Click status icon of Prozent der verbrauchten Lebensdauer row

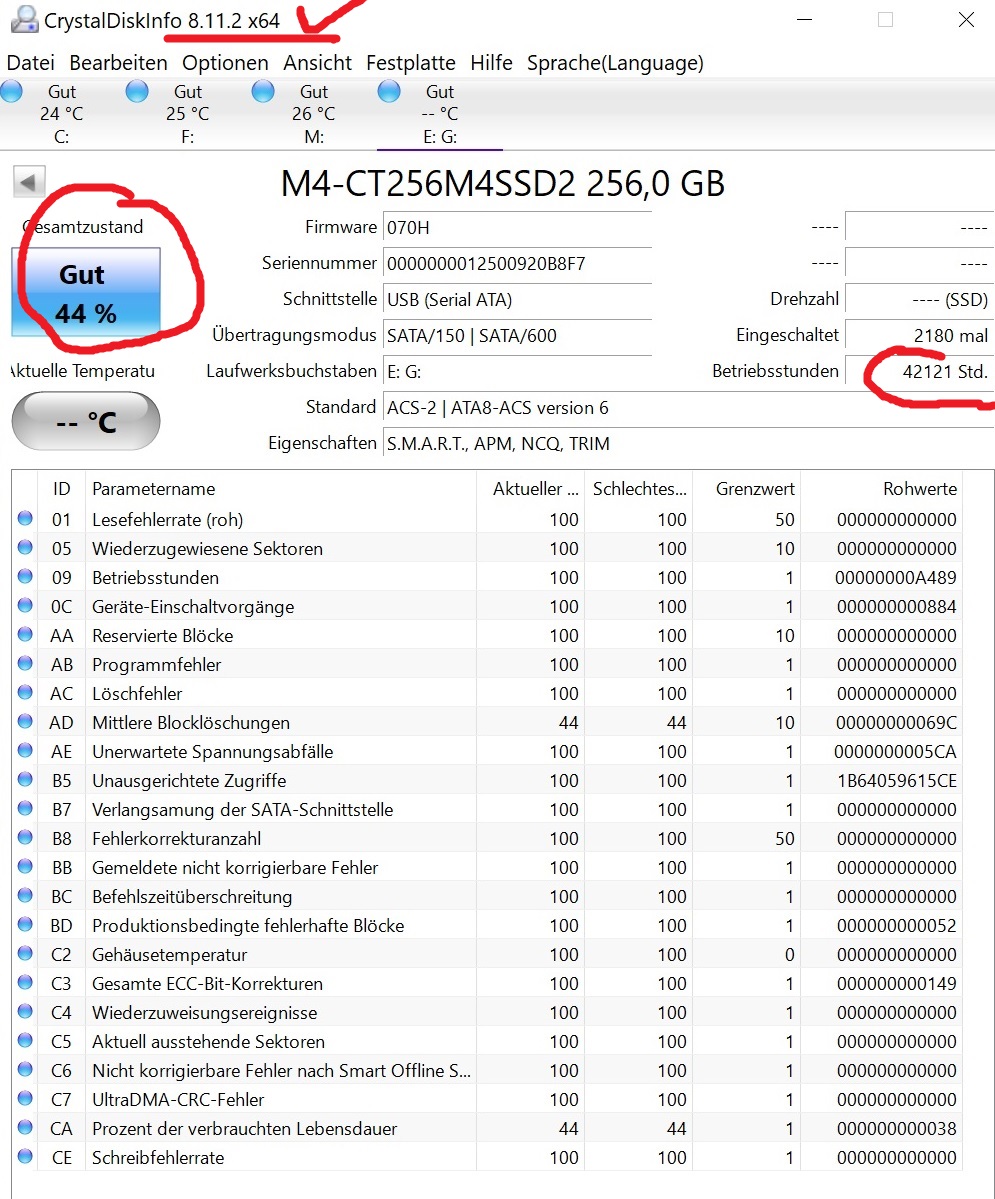click(x=25, y=1128)
